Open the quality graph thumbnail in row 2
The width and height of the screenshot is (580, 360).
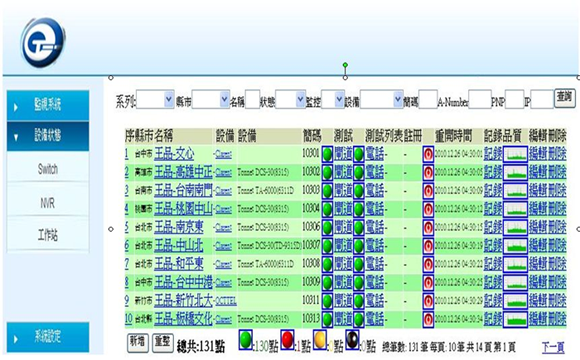[x=515, y=172]
